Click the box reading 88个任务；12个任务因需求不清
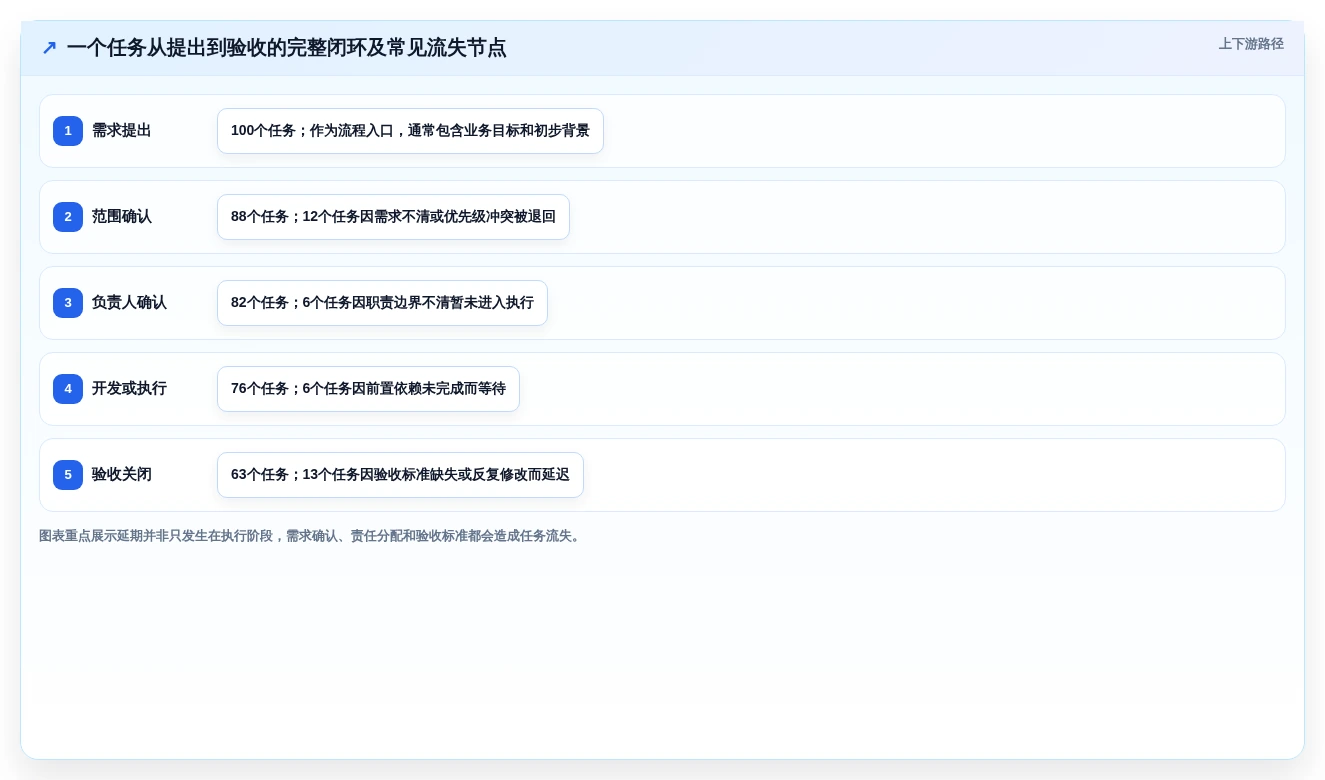The width and height of the screenshot is (1325, 780). [393, 217]
